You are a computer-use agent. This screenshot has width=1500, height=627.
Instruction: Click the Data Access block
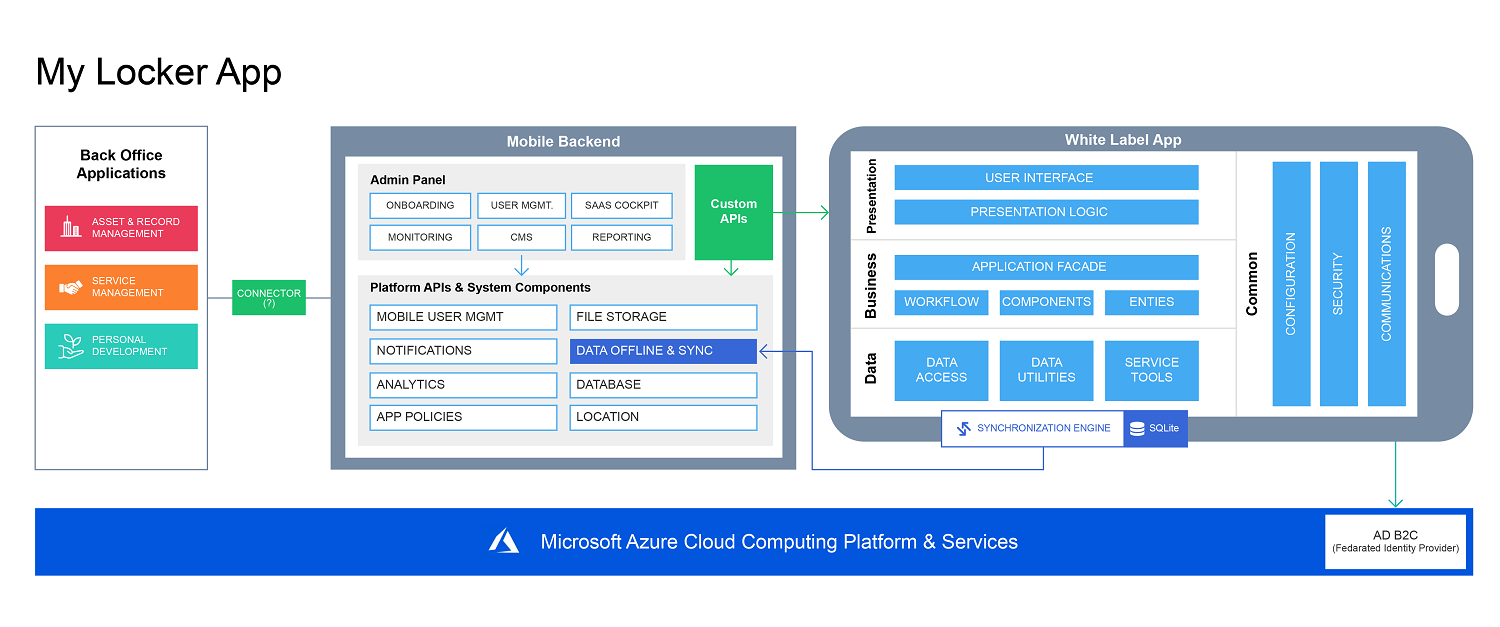click(x=941, y=370)
